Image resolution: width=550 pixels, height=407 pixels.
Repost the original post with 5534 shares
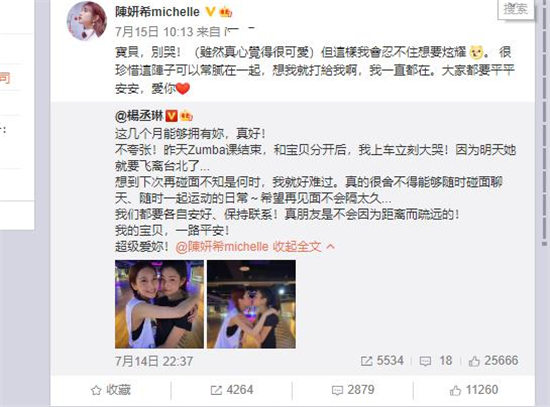point(382,361)
